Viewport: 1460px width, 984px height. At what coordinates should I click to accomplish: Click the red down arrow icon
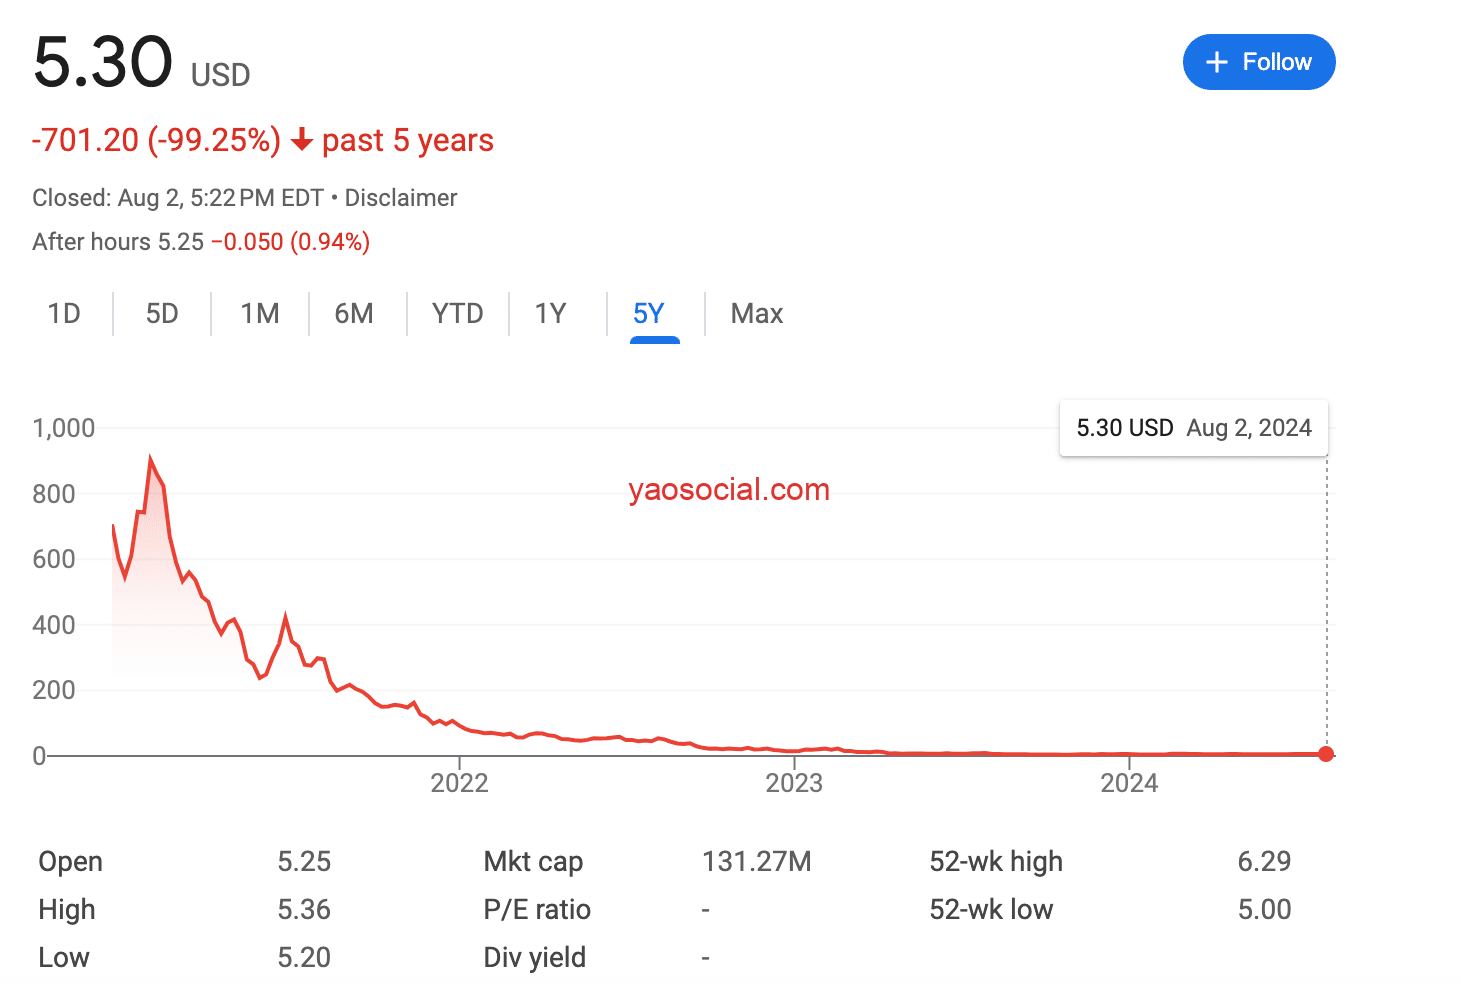pyautogui.click(x=302, y=141)
